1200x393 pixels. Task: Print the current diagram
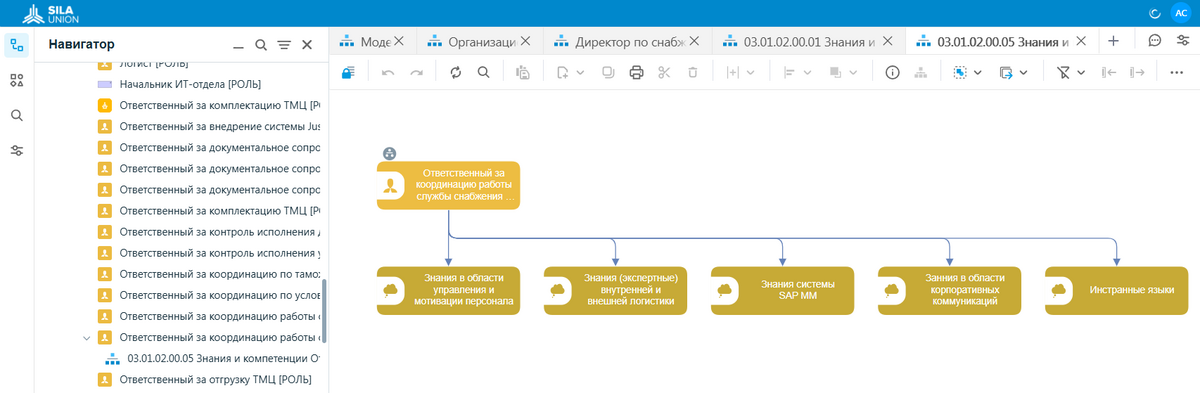[636, 72]
